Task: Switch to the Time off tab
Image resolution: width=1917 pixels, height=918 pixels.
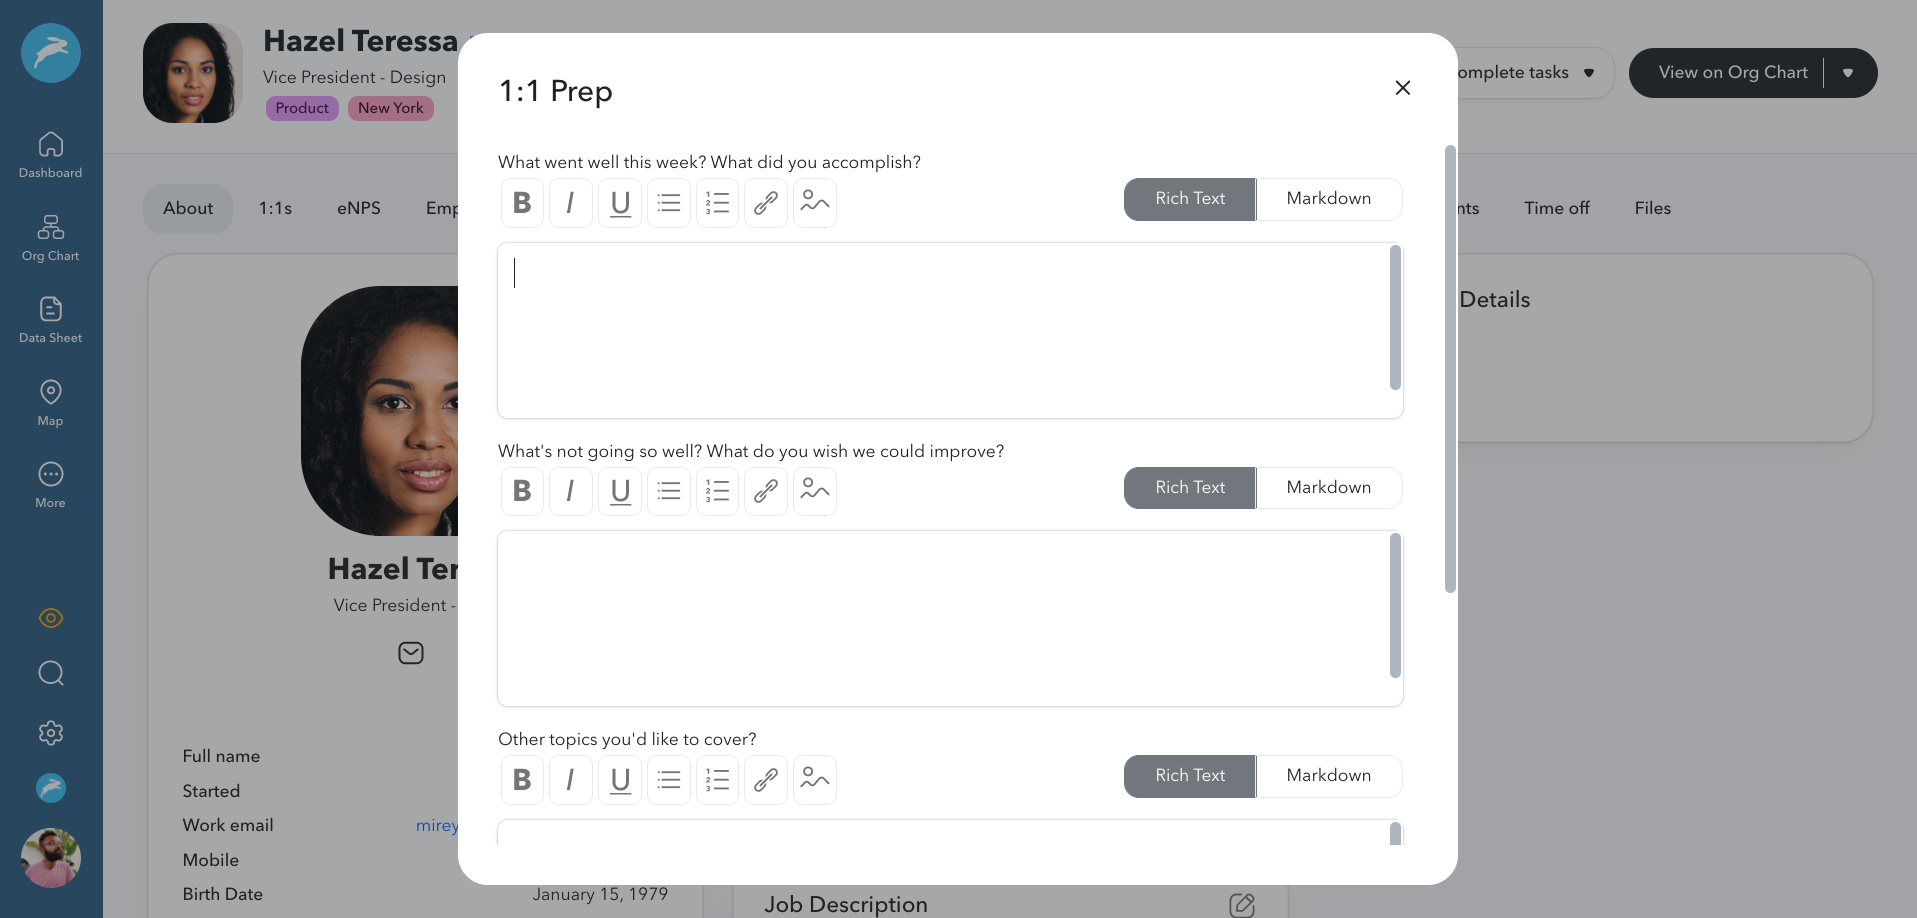Action: coord(1556,208)
